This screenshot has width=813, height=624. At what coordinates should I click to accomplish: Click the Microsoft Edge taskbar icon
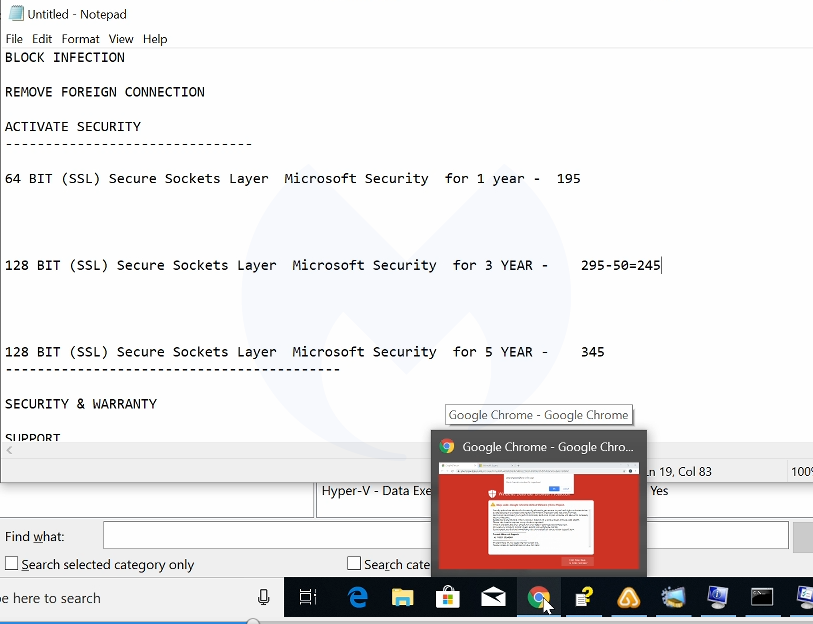(357, 598)
